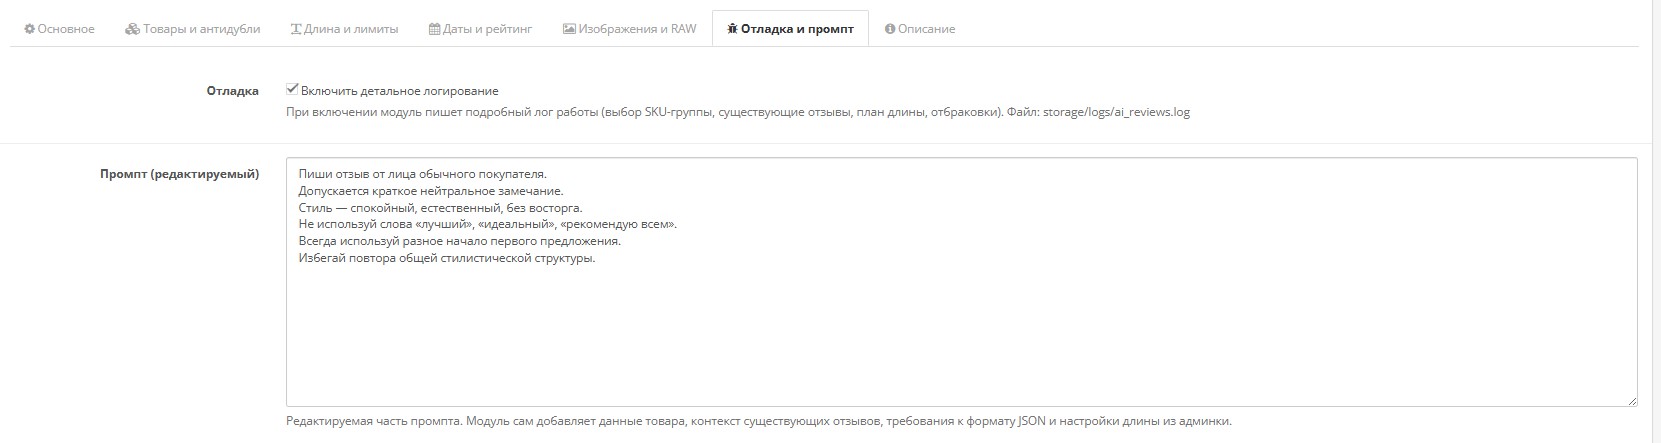
Task: Disable the detailed logging checkbox
Action: click(x=292, y=90)
